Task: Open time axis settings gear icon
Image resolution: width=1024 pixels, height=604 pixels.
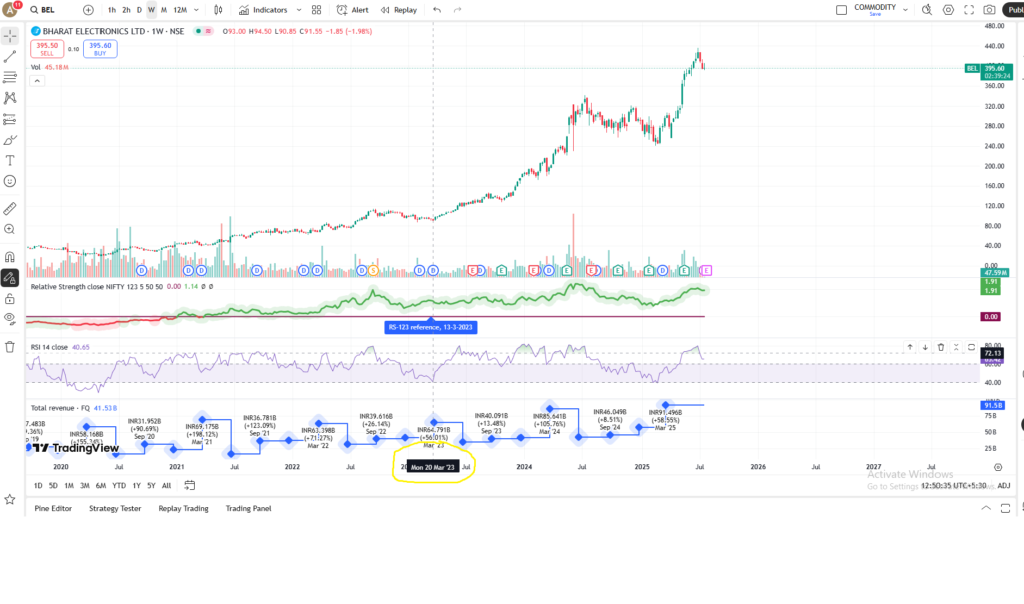Action: [998, 467]
